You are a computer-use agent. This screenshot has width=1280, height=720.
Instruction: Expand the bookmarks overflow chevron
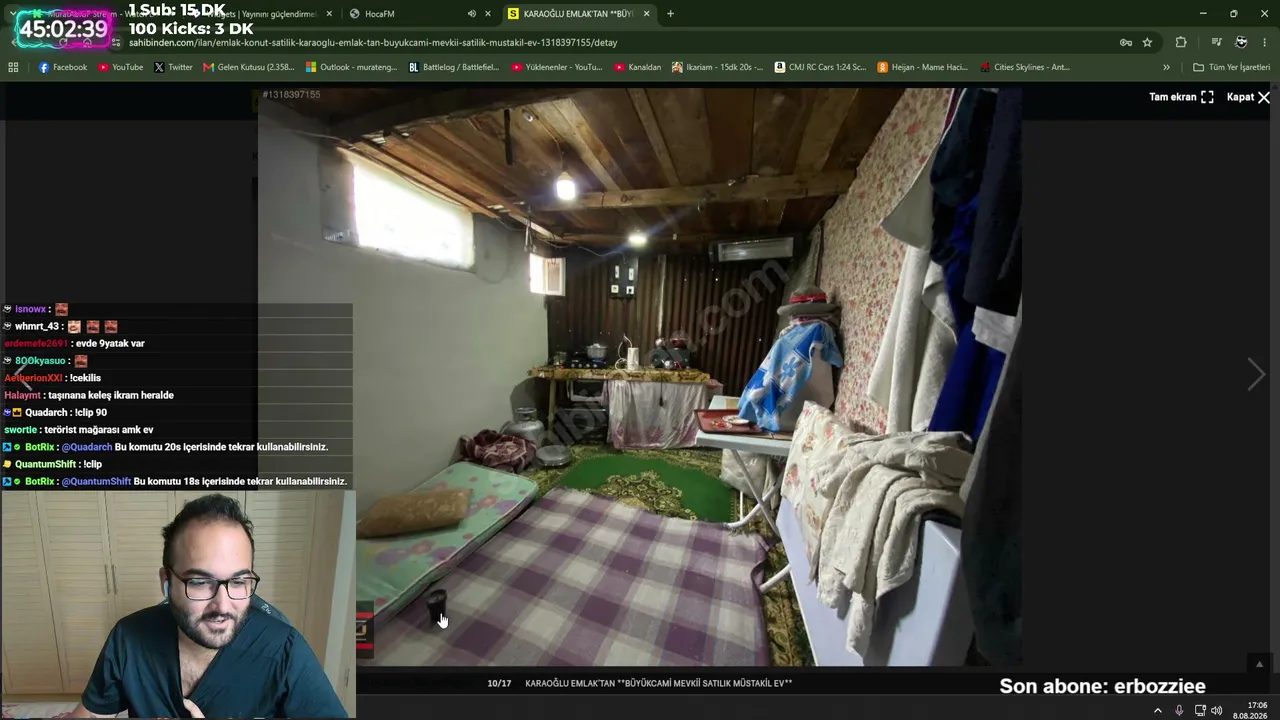tap(1166, 68)
